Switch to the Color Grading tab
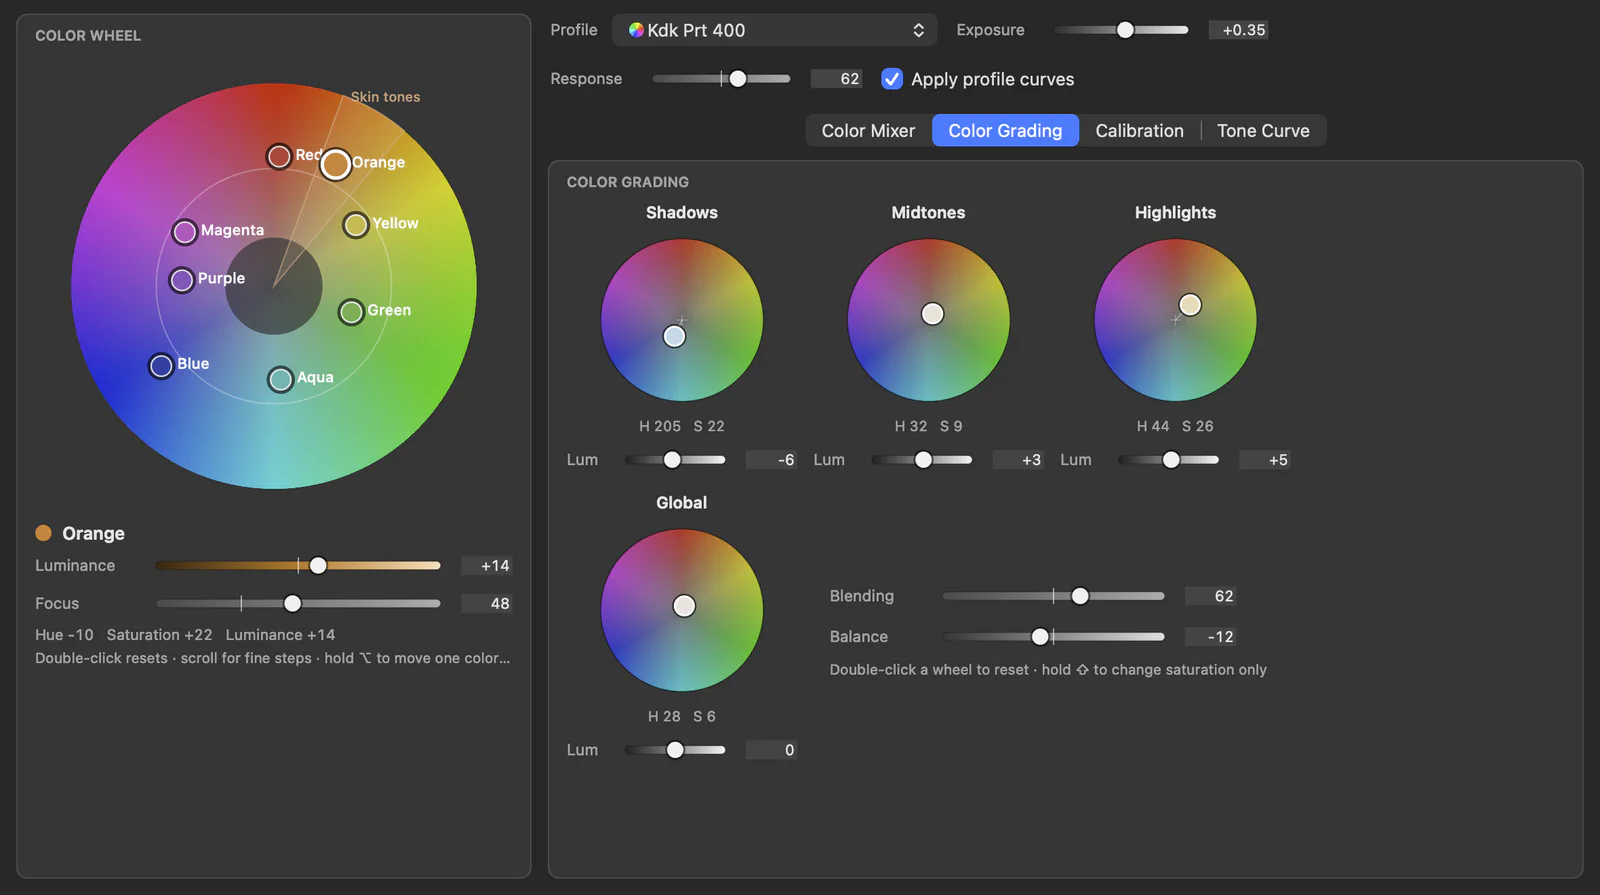This screenshot has height=895, width=1600. (x=1005, y=131)
